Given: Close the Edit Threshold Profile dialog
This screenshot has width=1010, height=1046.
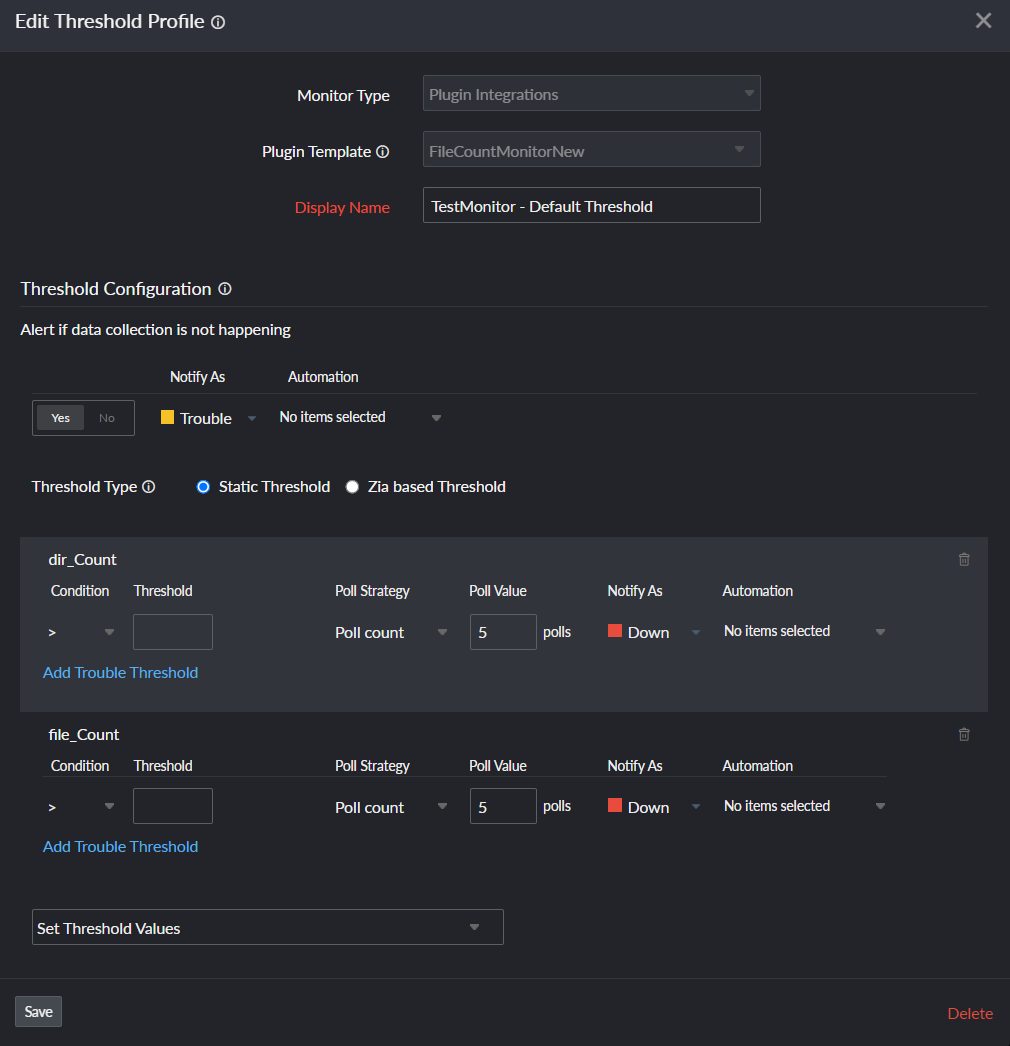Looking at the screenshot, I should click(984, 21).
